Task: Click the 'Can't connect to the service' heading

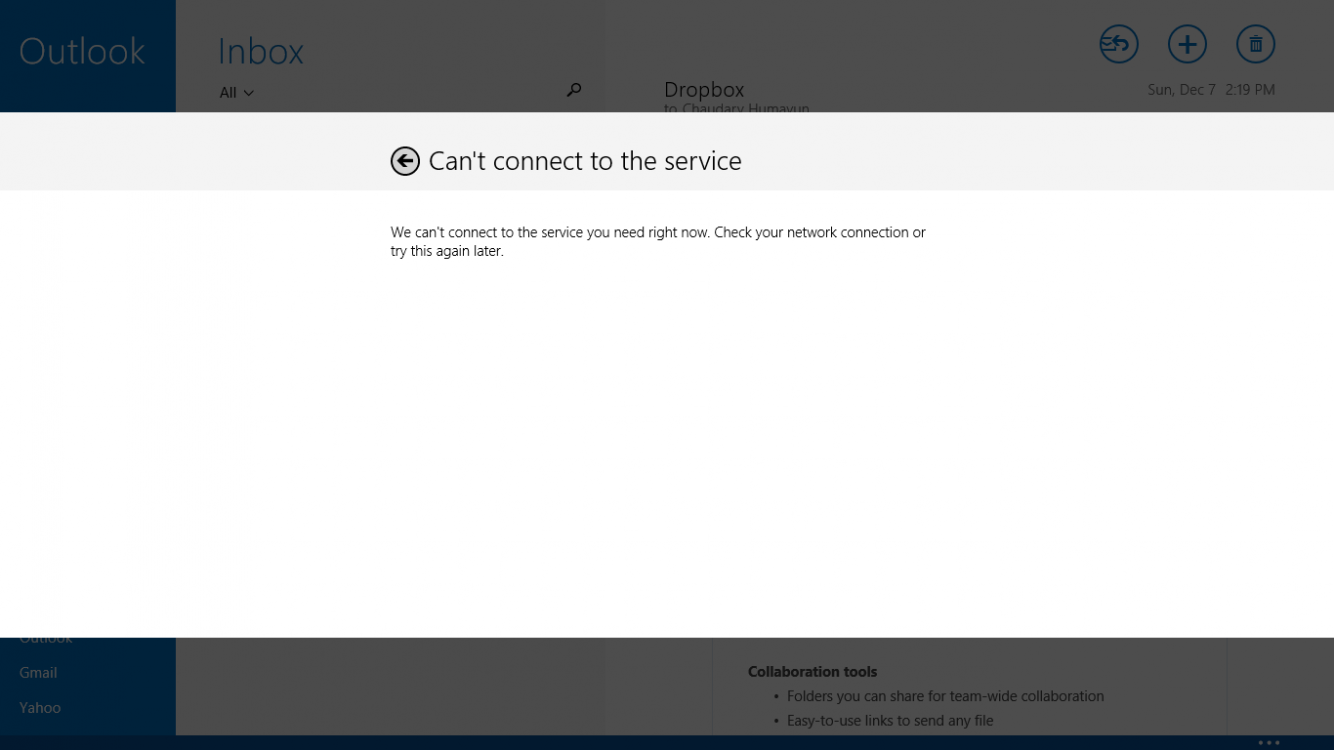Action: click(x=585, y=161)
